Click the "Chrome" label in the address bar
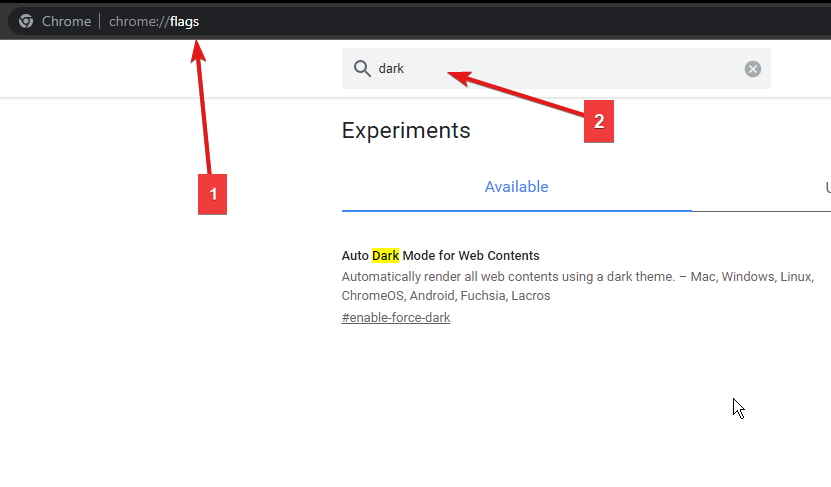The image size is (831, 487). [66, 21]
